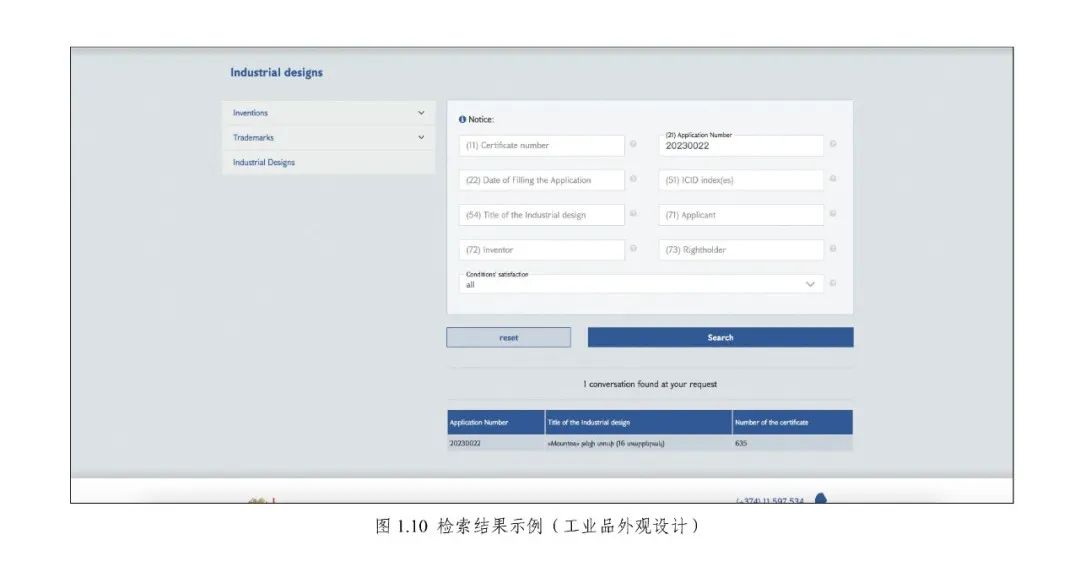Screen dimensions: 1080x579
Task: Click help icon beside Certificate number field
Action: tap(633, 145)
